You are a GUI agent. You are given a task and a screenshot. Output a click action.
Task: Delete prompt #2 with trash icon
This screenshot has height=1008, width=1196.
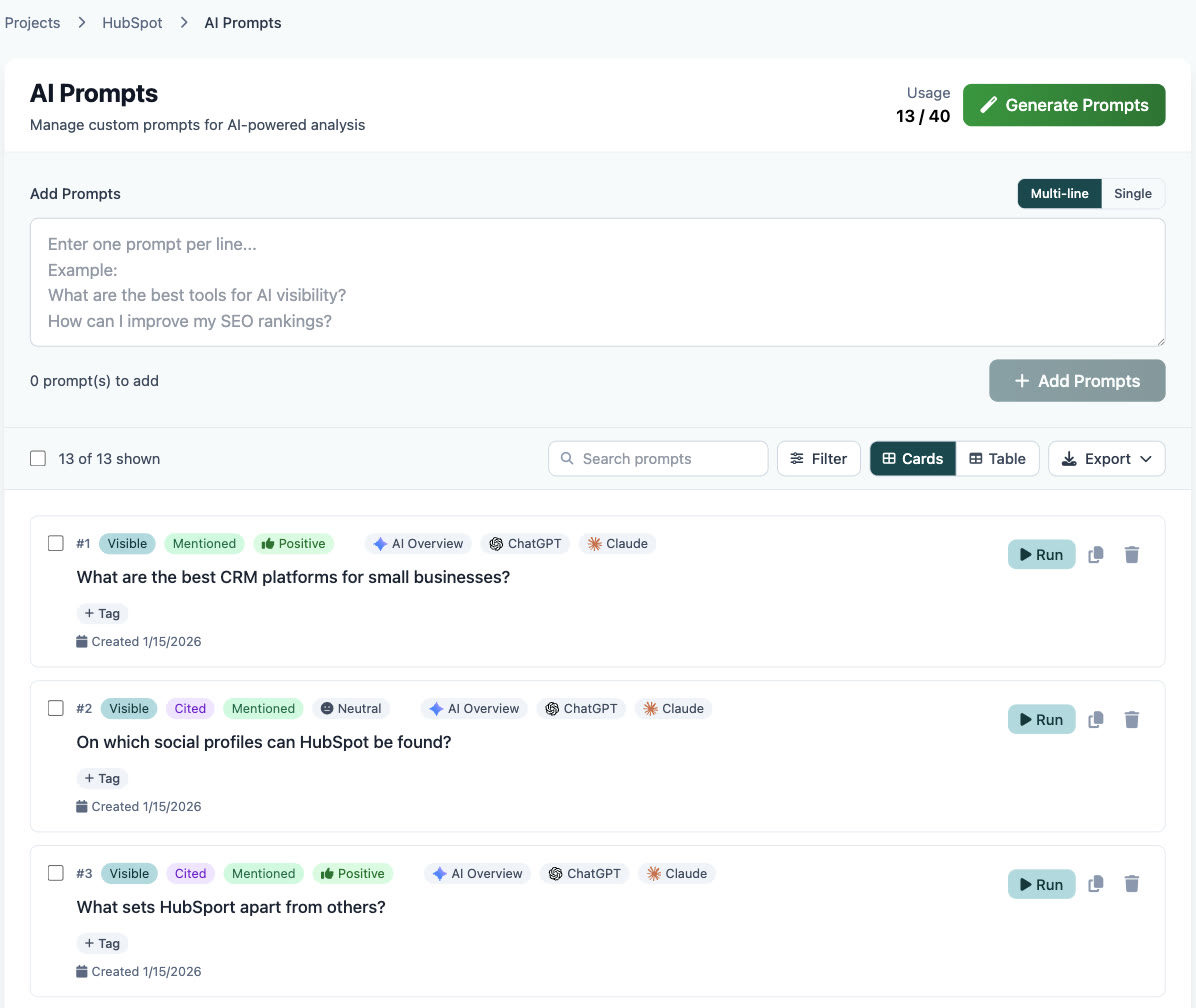(1131, 719)
